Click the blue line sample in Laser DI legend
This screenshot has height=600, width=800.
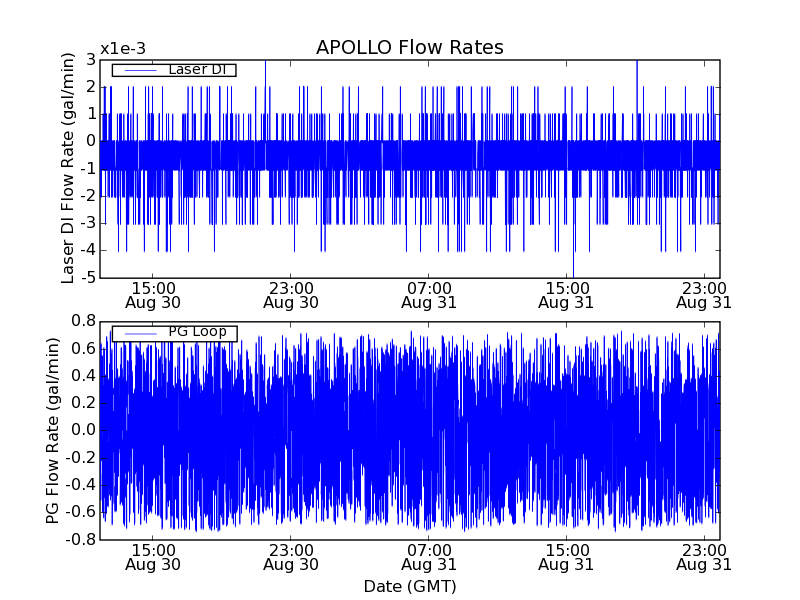pyautogui.click(x=140, y=70)
